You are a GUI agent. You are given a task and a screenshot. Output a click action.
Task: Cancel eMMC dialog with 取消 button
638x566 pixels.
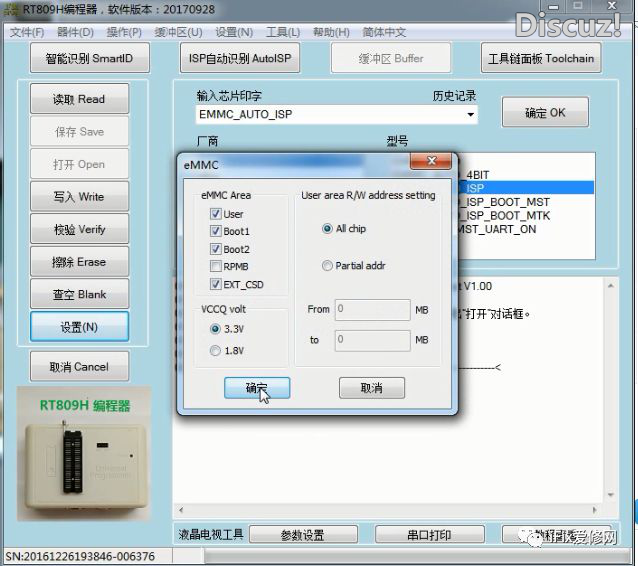372,388
